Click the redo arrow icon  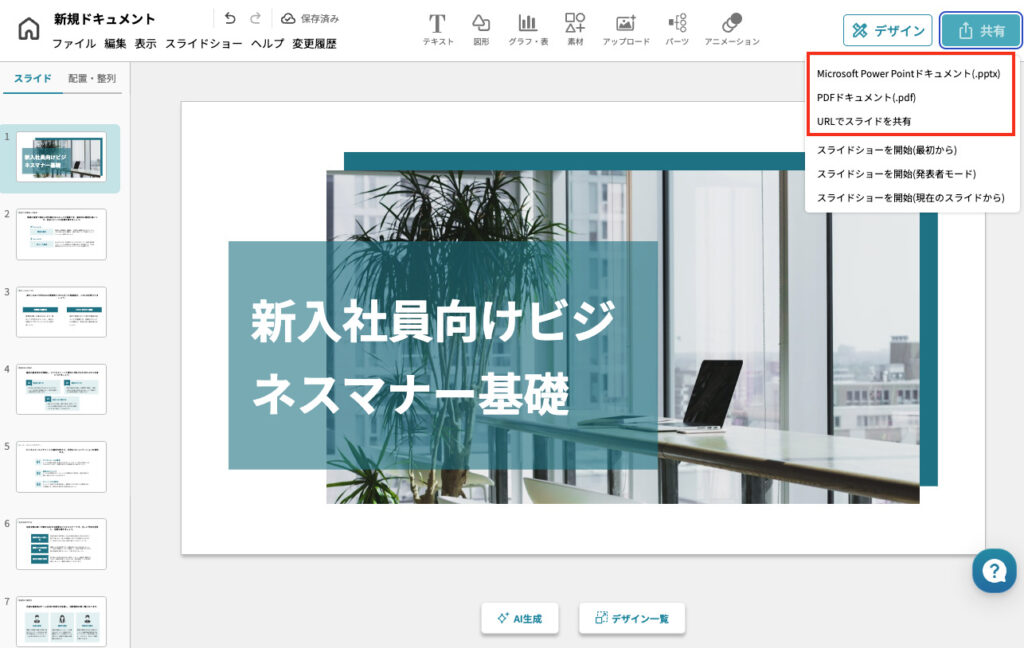tap(256, 19)
